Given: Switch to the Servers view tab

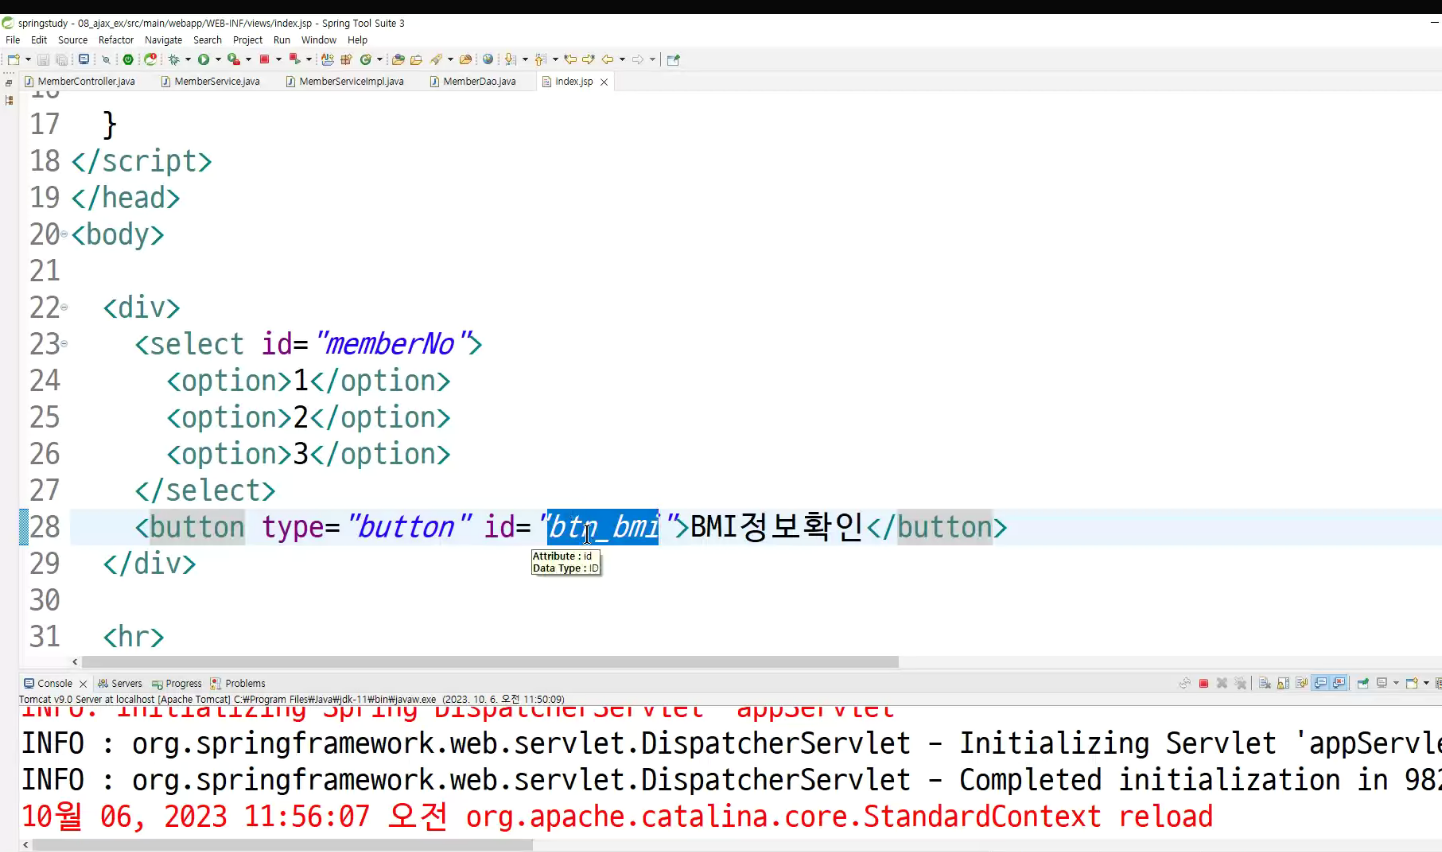Looking at the screenshot, I should tap(120, 684).
